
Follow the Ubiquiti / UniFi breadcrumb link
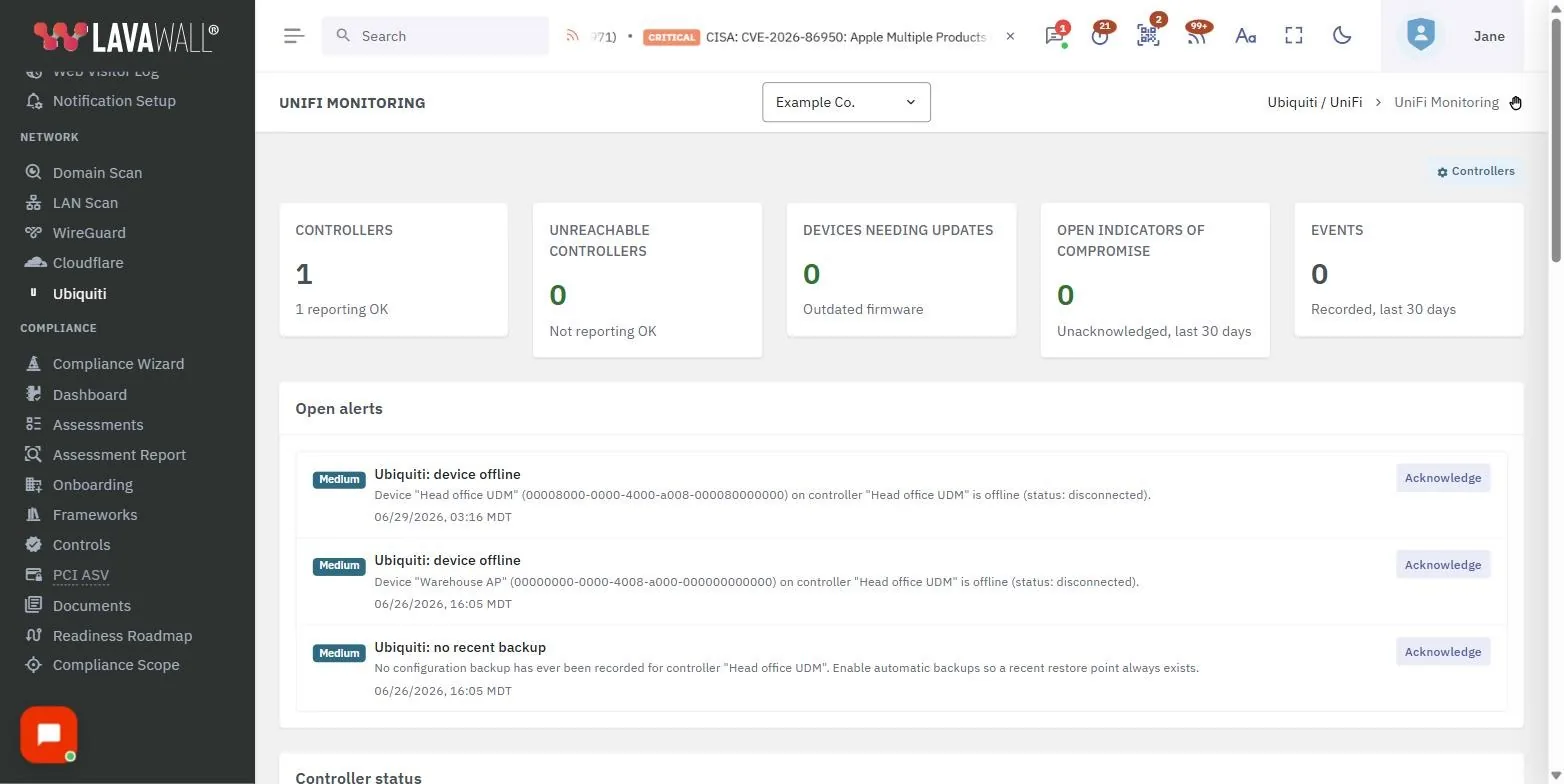click(x=1314, y=102)
